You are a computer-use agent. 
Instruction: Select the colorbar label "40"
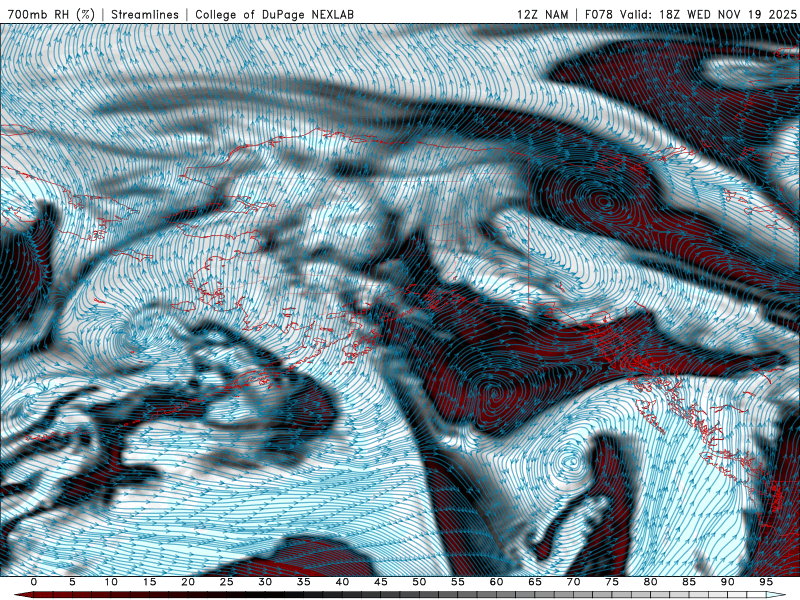coord(342,582)
